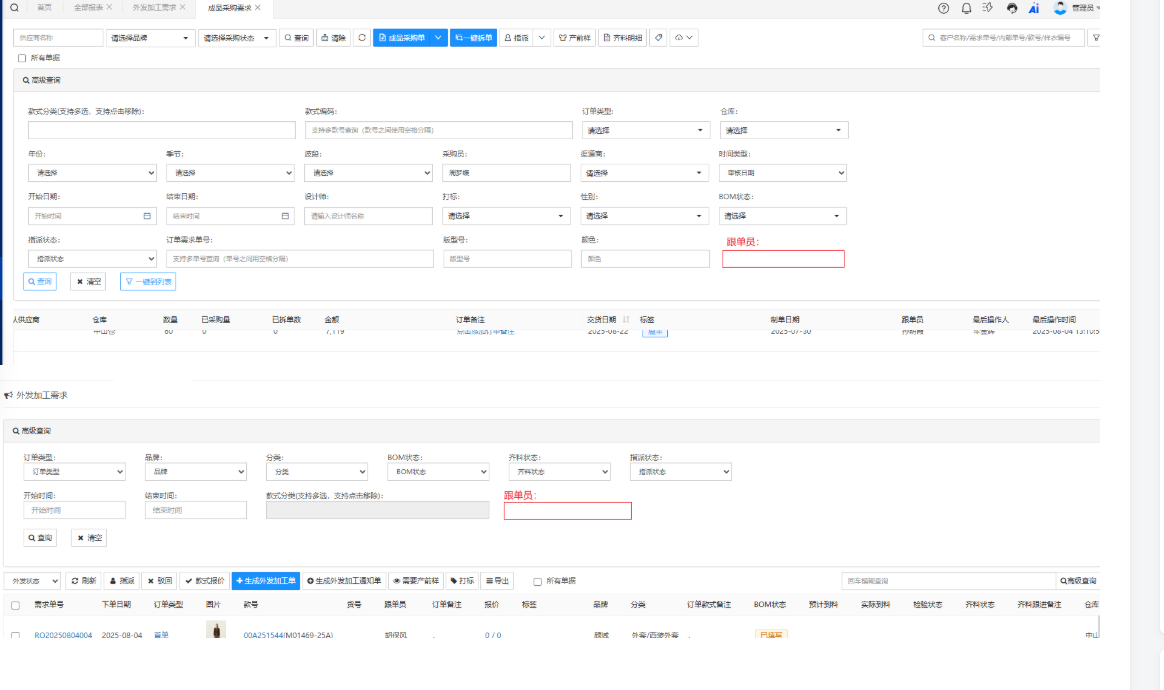Click the 供应商名称 input field

point(59,38)
